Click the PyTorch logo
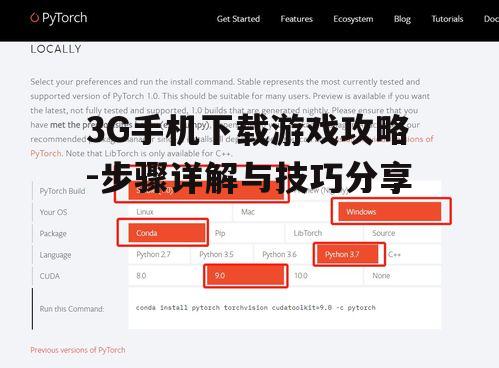499x368 pixels. click(x=59, y=18)
